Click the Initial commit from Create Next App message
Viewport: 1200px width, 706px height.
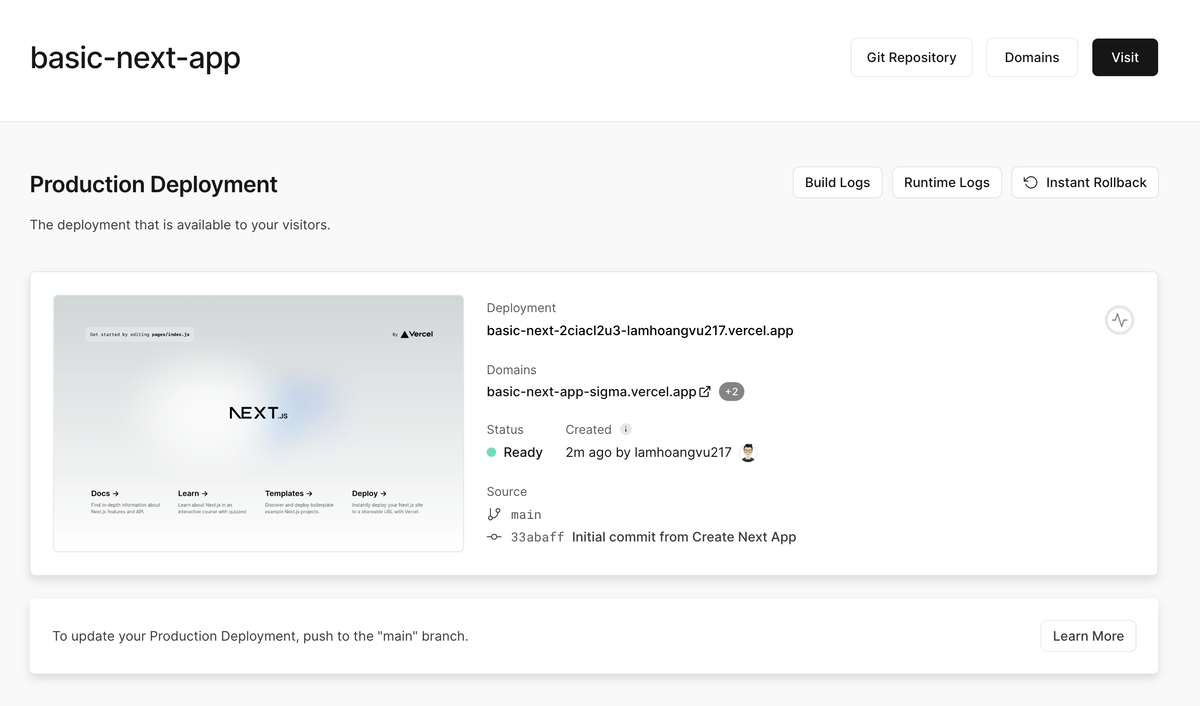(x=684, y=537)
